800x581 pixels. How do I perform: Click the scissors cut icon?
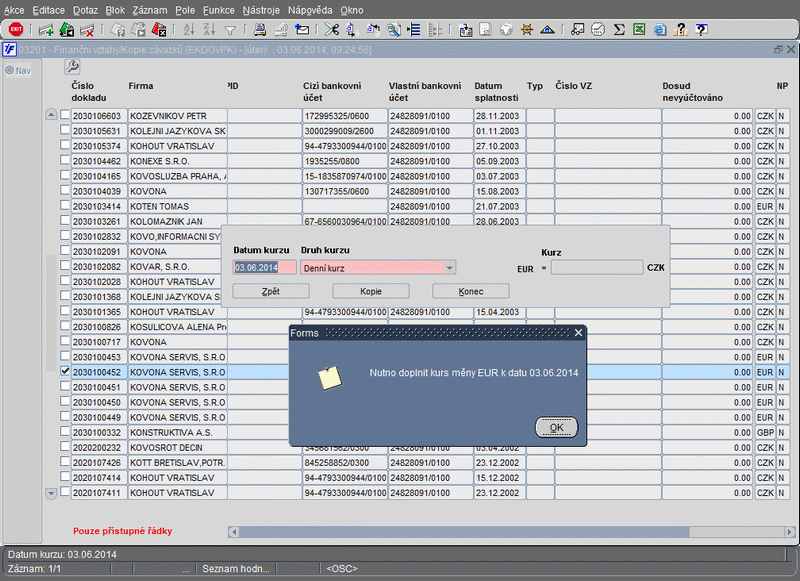click(x=332, y=30)
